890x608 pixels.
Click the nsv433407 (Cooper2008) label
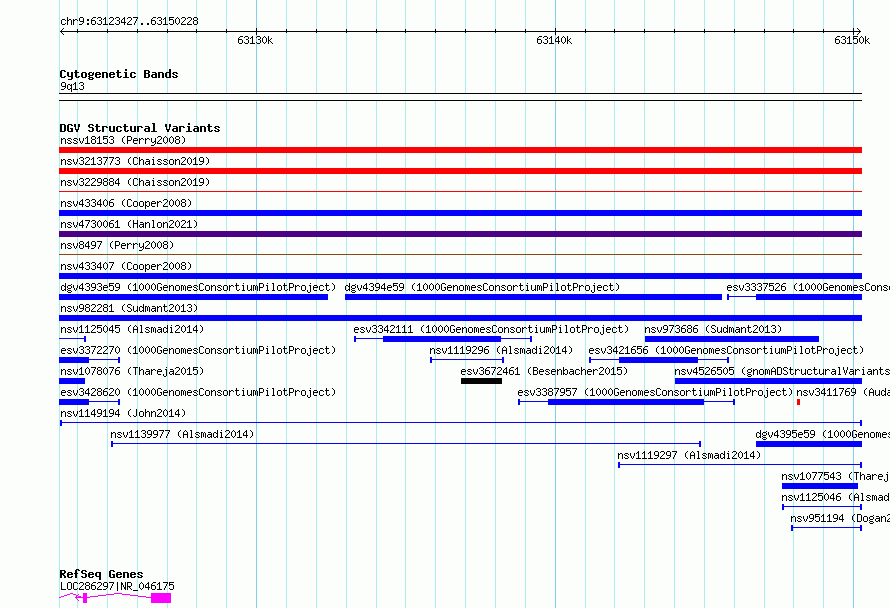(126, 266)
